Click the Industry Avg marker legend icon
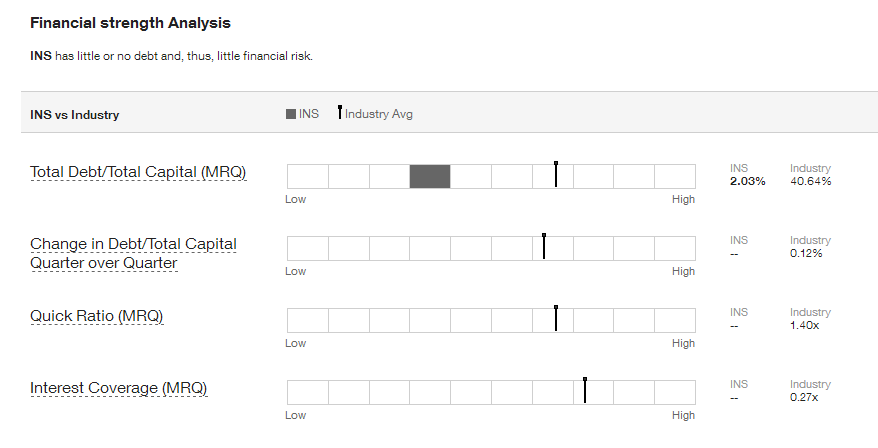 340,112
